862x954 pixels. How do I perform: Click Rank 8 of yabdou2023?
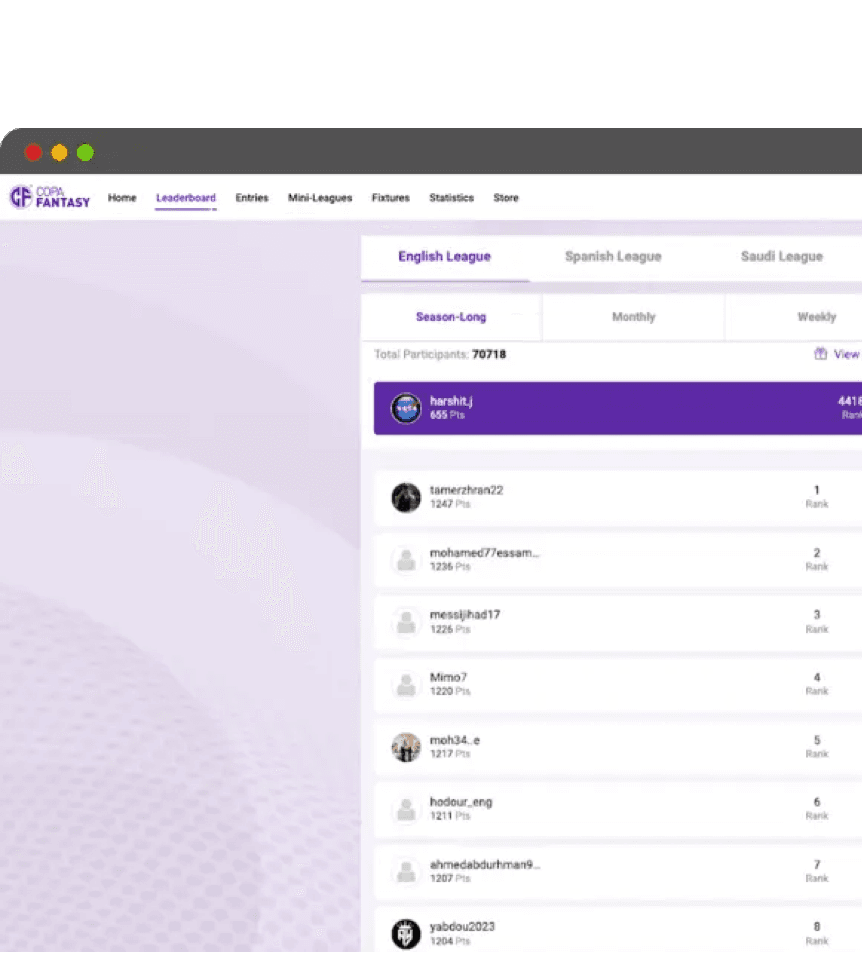(817, 933)
